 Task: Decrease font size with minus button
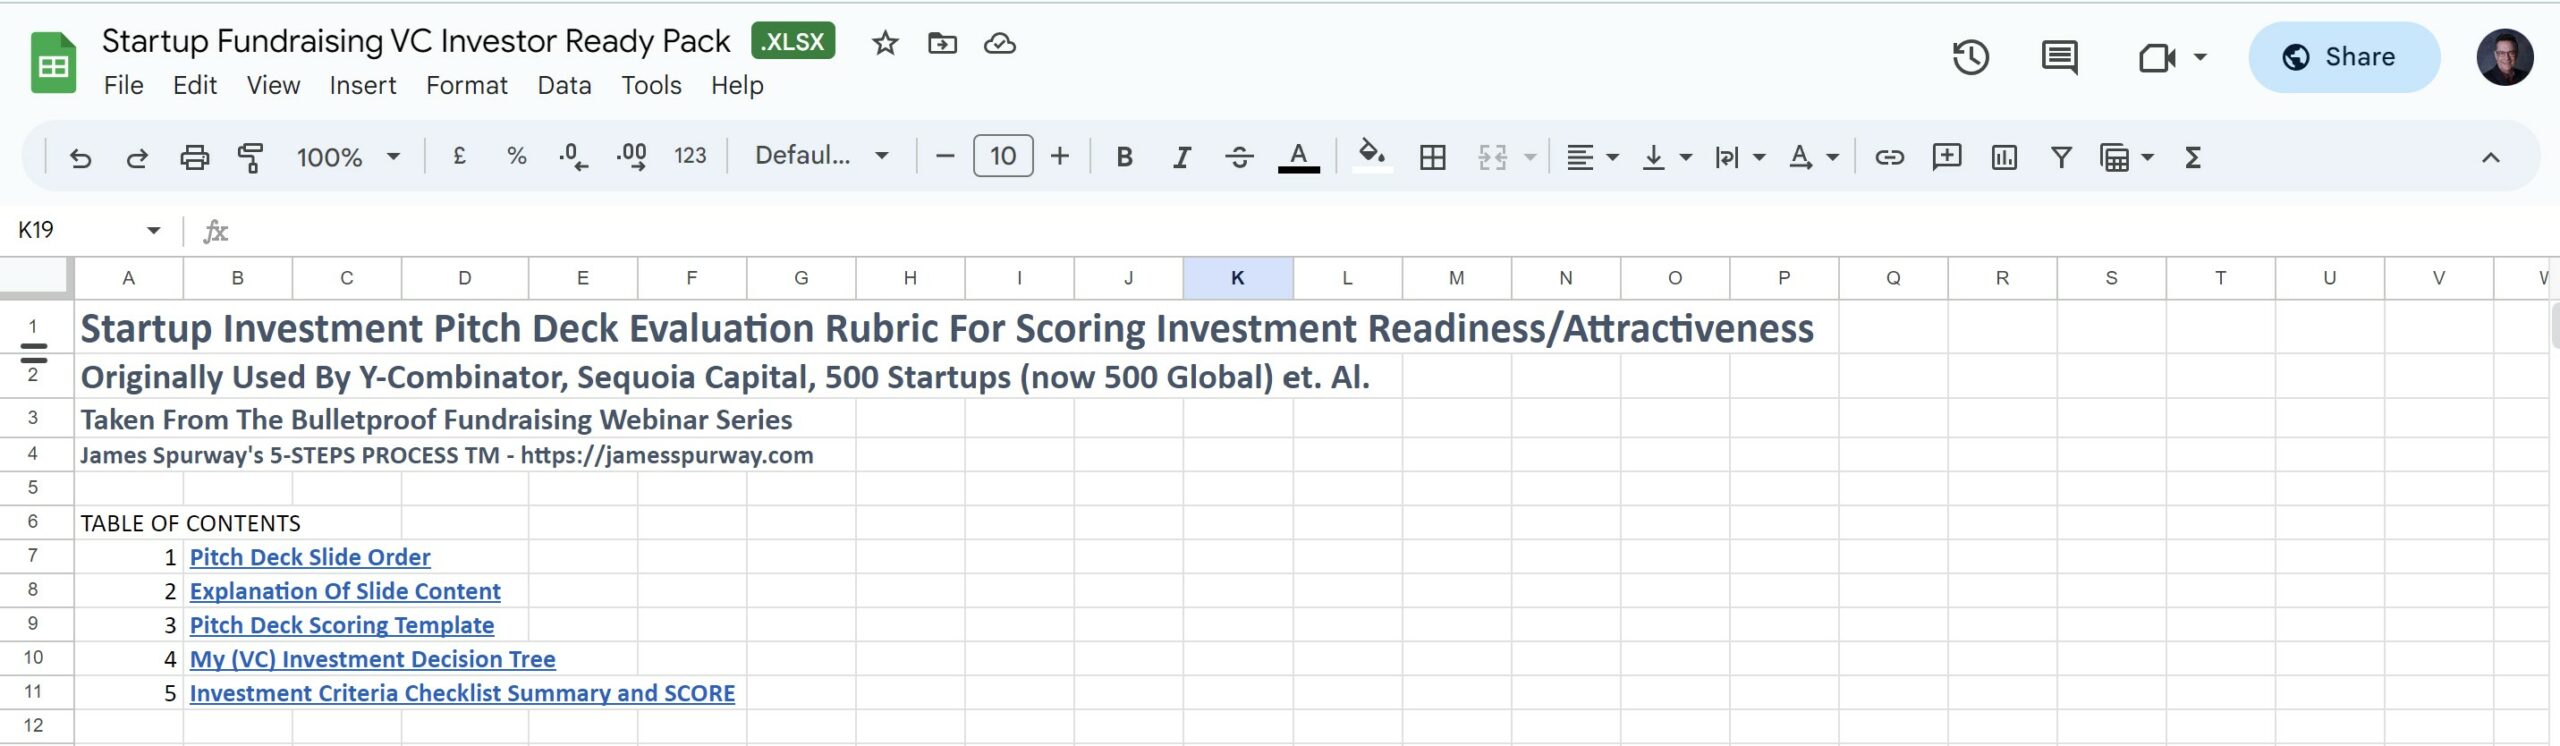click(x=945, y=156)
